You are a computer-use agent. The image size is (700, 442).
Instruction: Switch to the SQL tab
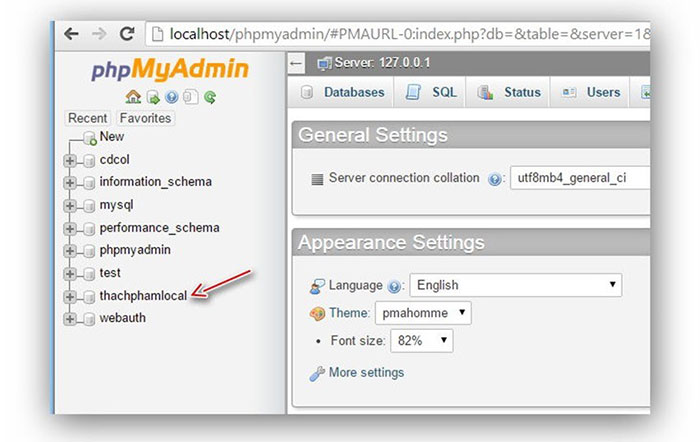pos(430,92)
